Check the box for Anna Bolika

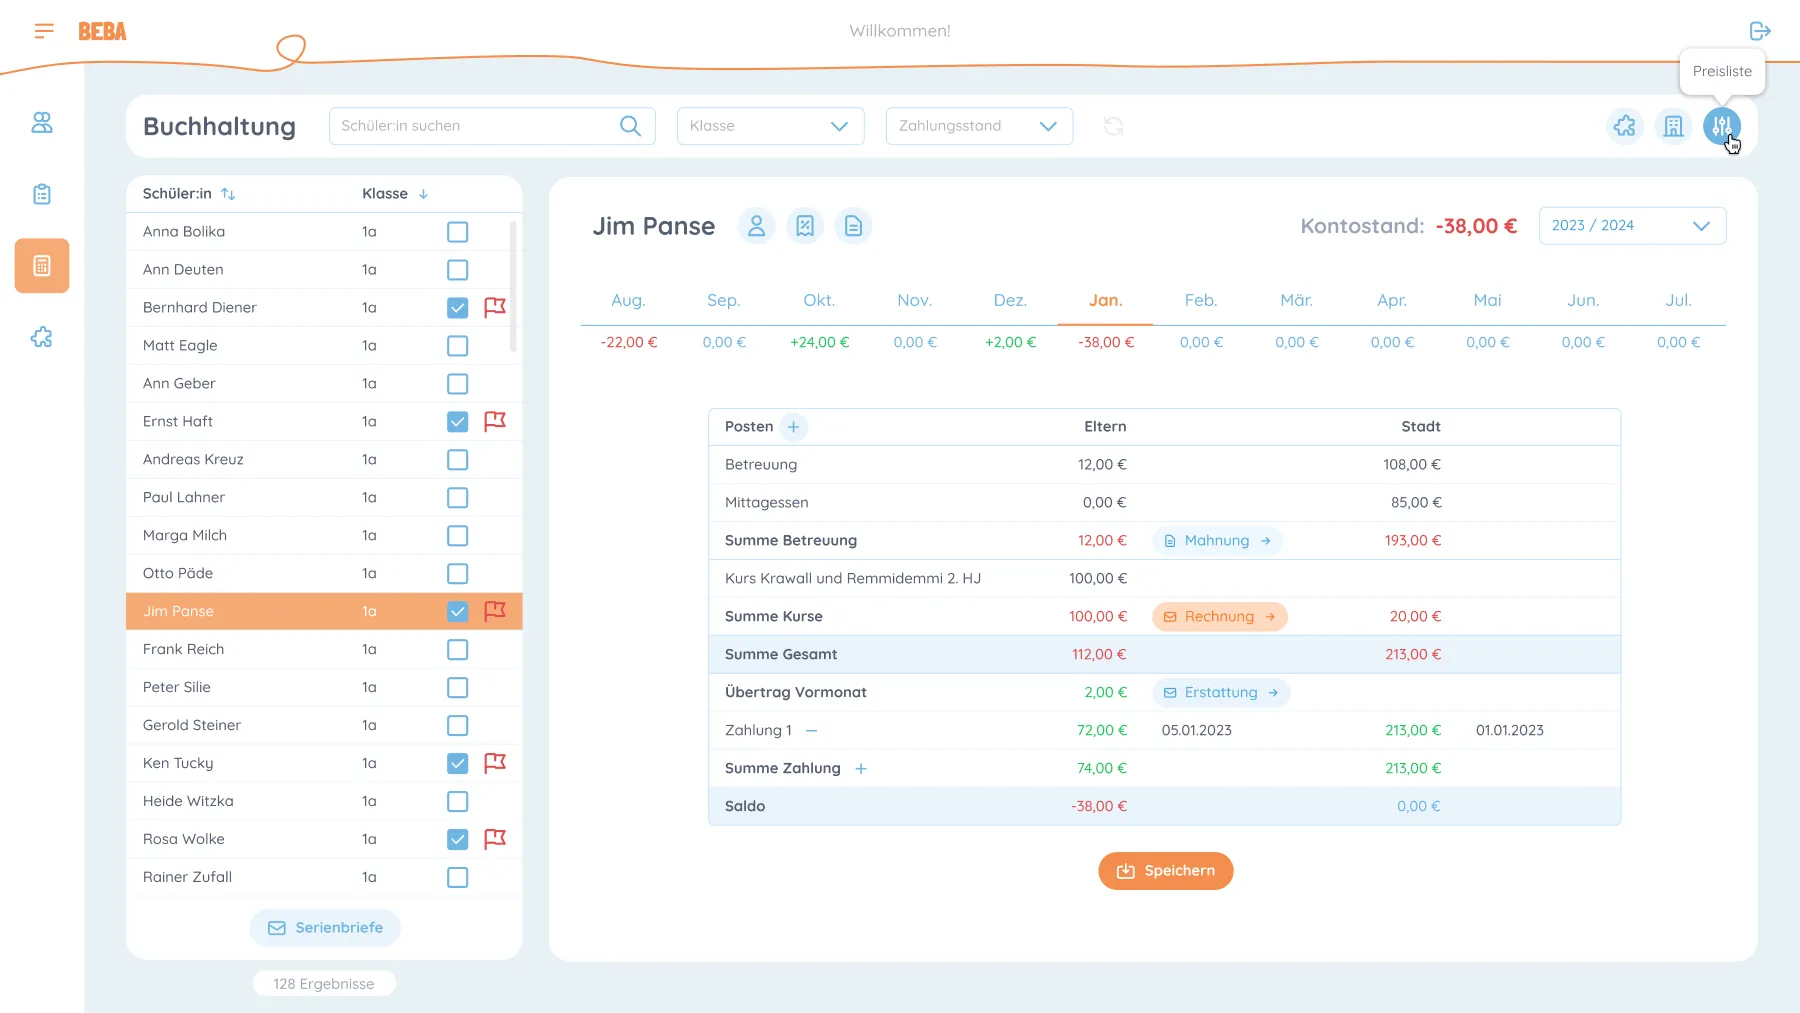point(457,232)
